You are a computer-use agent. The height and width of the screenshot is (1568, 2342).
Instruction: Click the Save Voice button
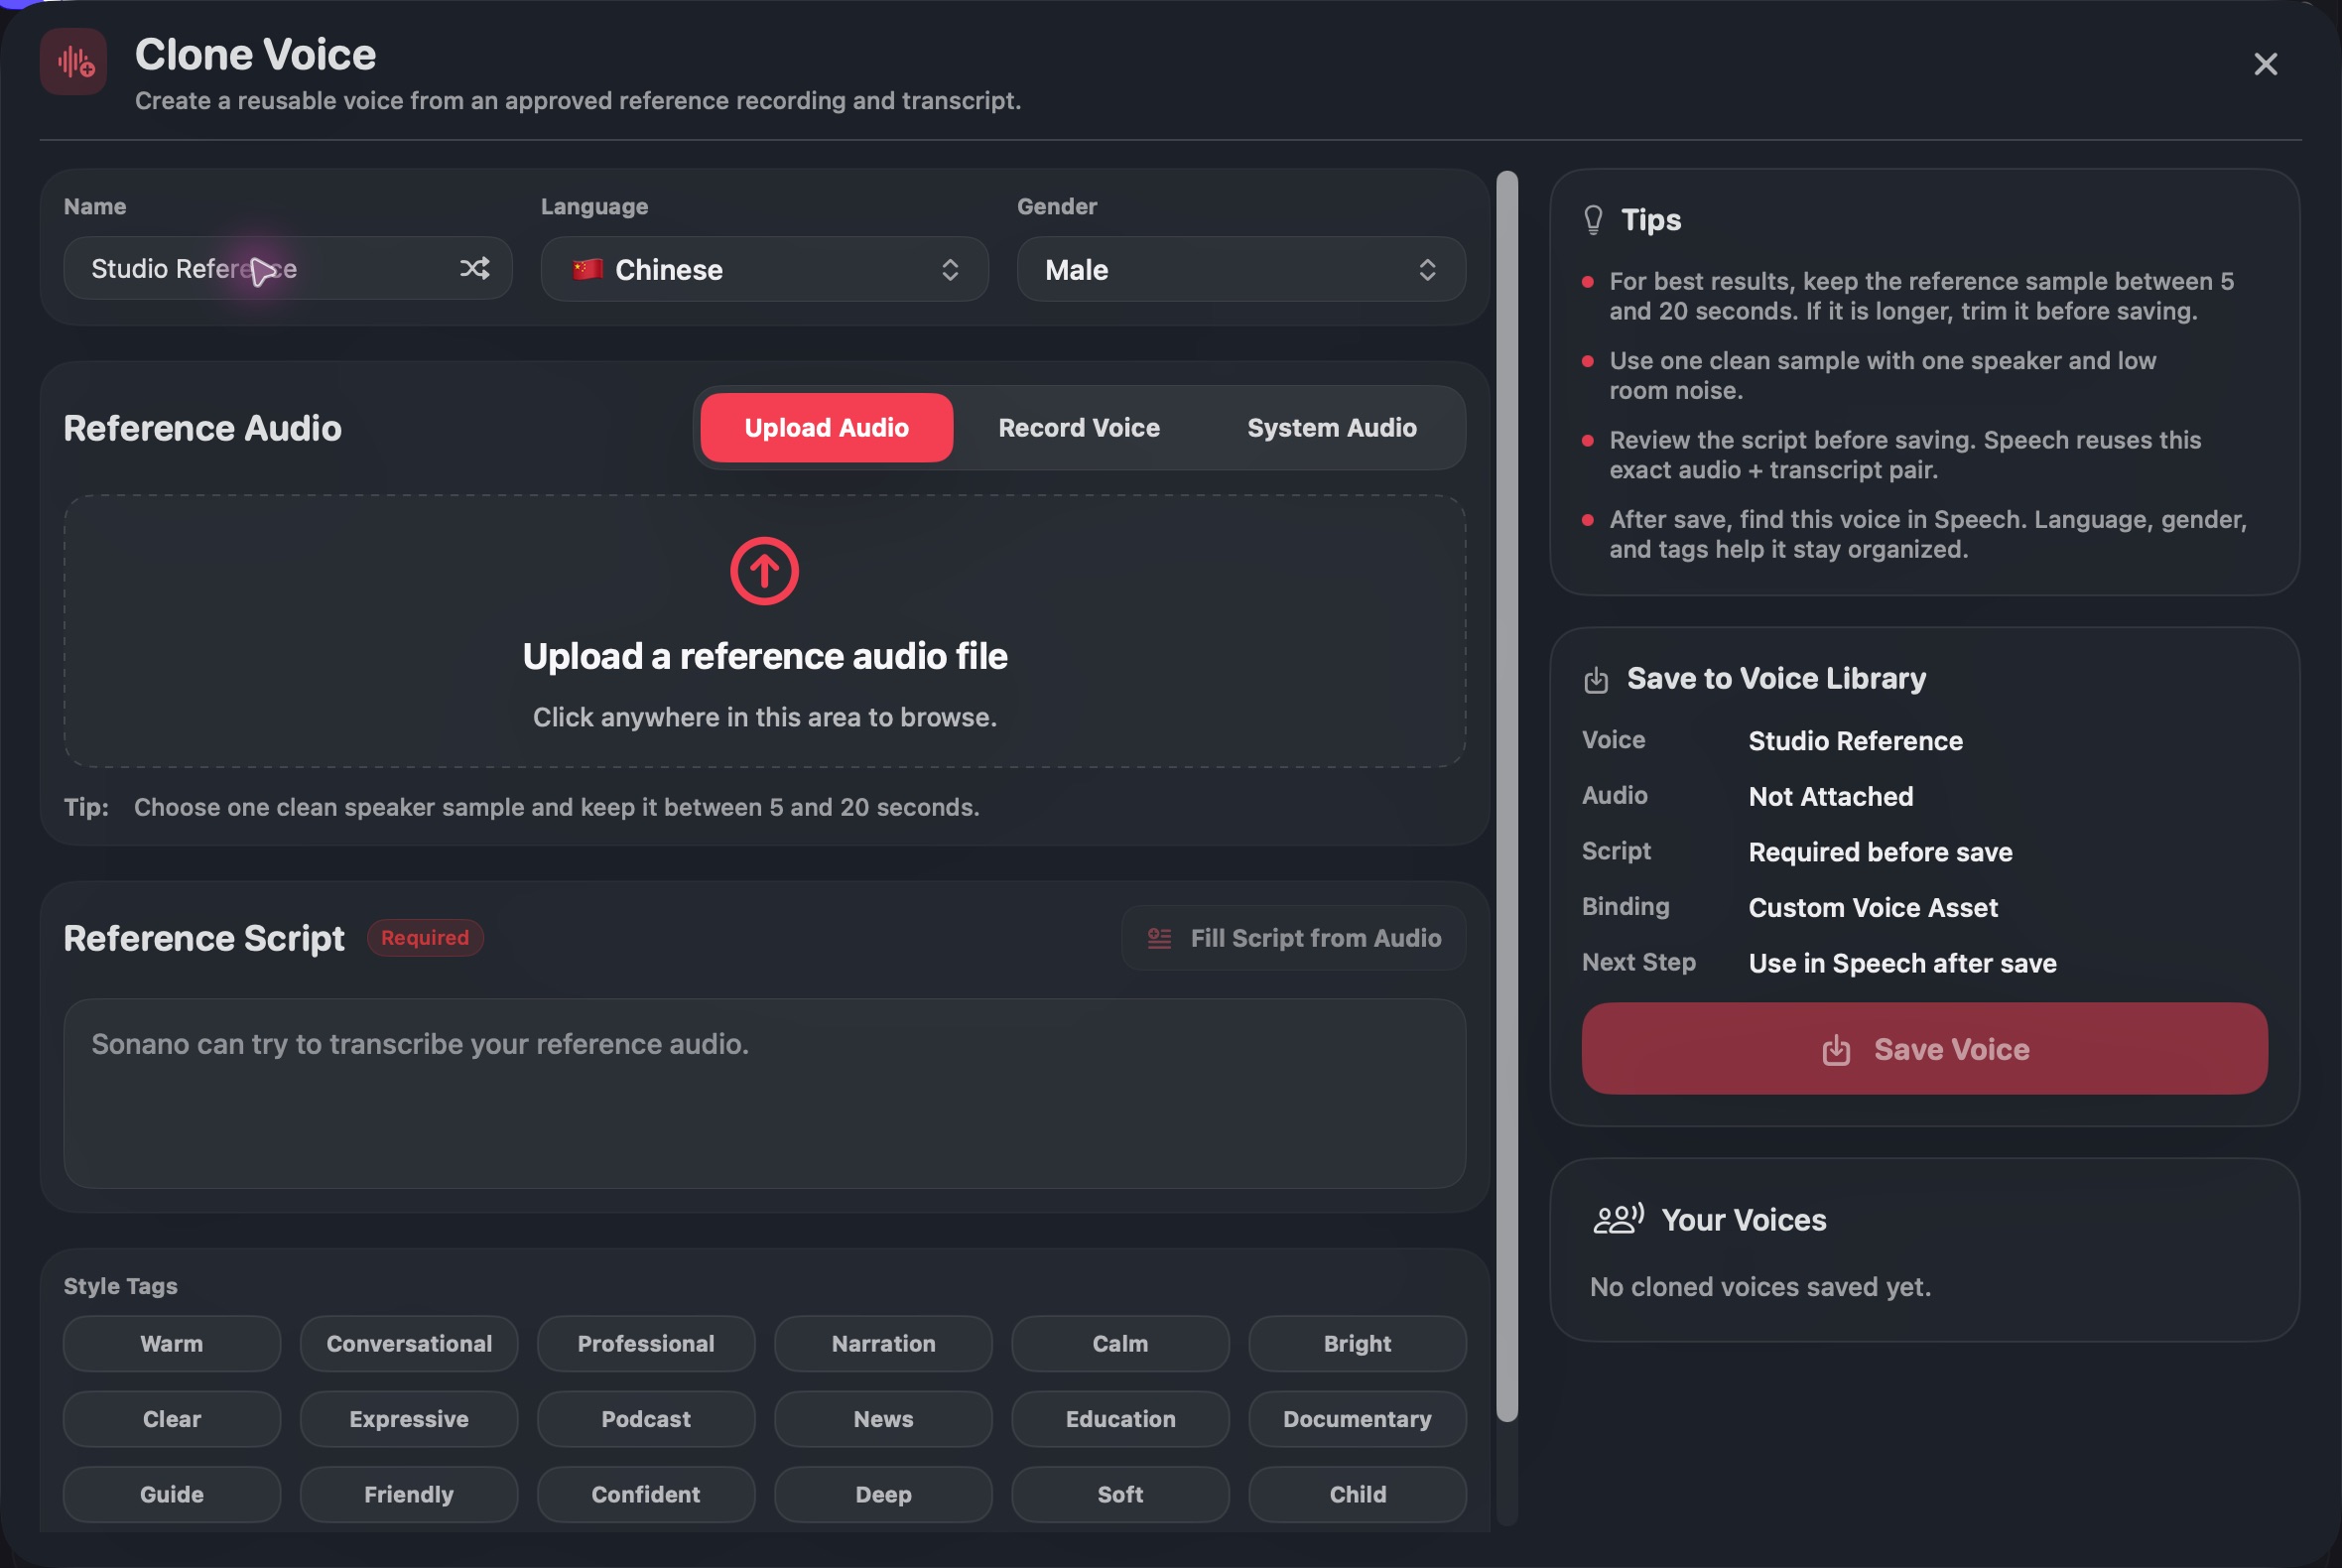coord(1924,1049)
